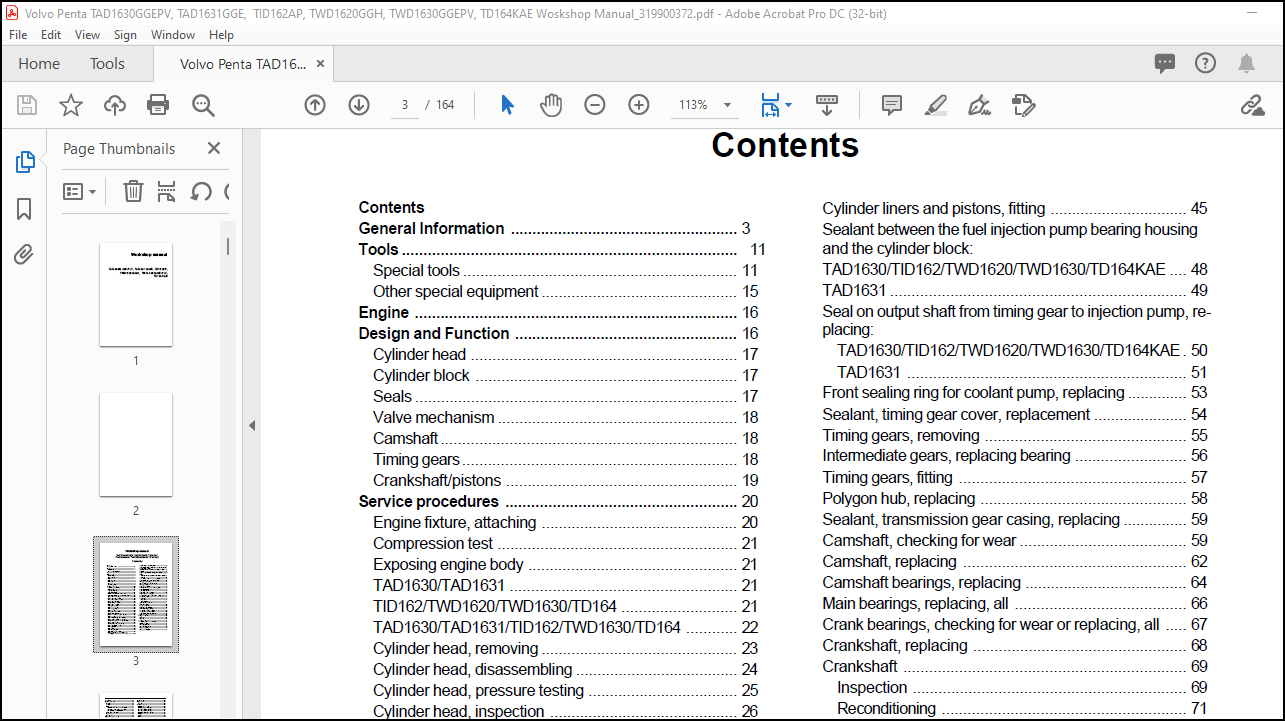Click the insert/print pages icon in thumbnails
The height and width of the screenshot is (721, 1285).
[167, 191]
